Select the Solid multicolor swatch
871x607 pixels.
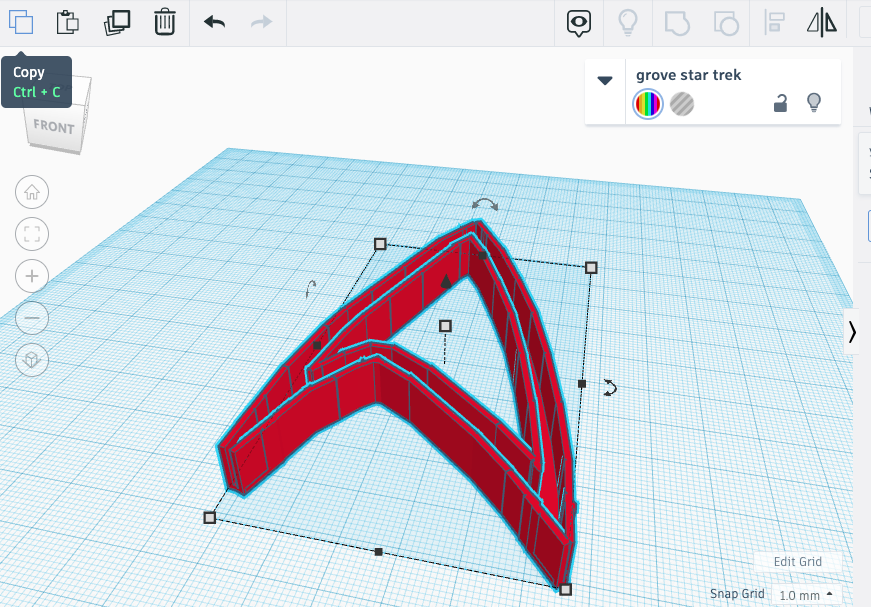click(x=648, y=104)
